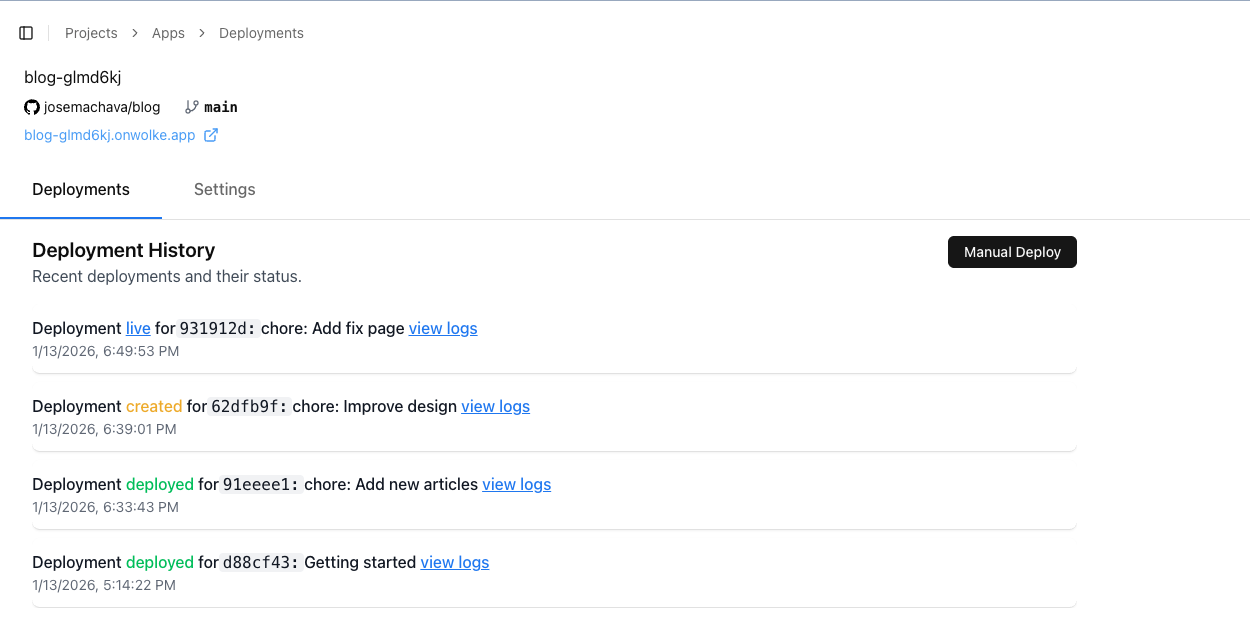Select Deployments breadcrumb item
Image resolution: width=1250 pixels, height=637 pixels.
(x=261, y=33)
